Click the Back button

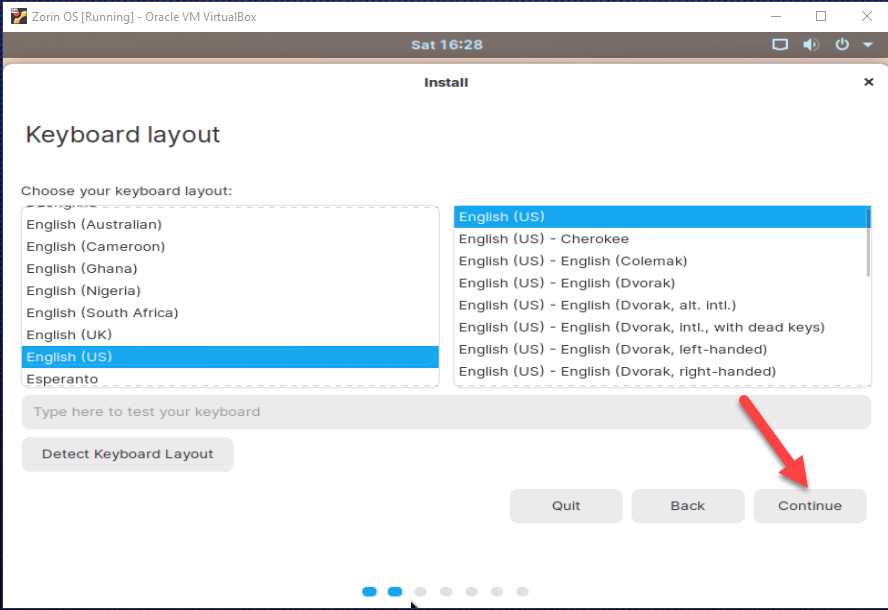687,506
